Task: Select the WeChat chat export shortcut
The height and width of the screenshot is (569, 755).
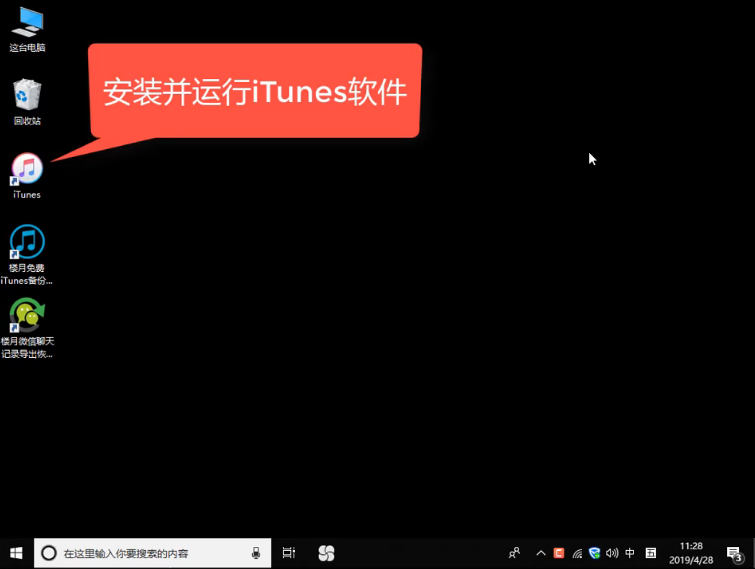Action: [27, 328]
